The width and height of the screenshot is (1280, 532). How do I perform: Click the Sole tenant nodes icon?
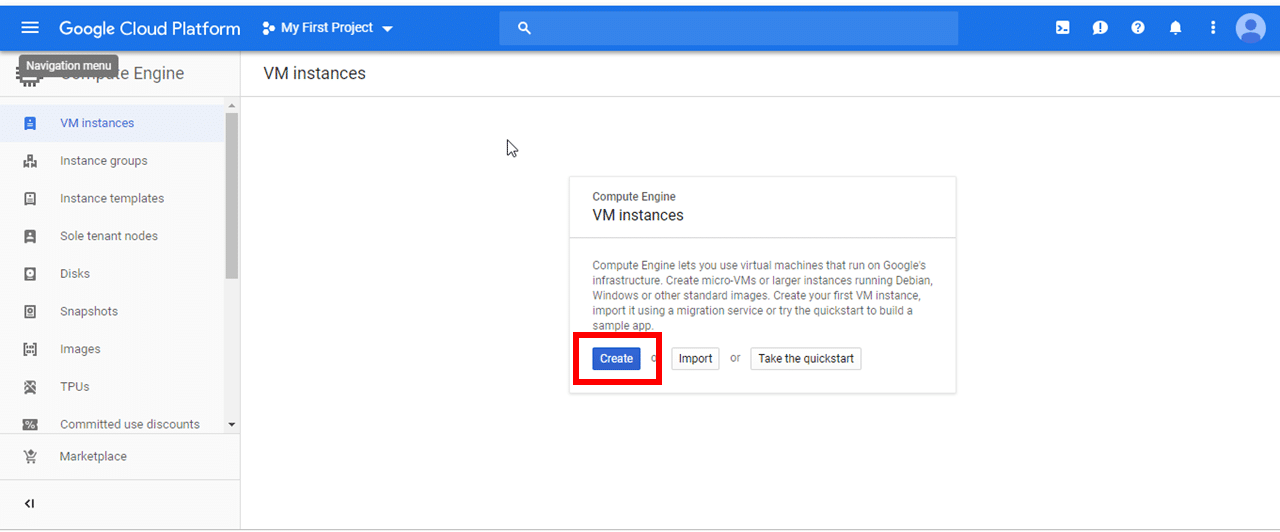(x=30, y=236)
